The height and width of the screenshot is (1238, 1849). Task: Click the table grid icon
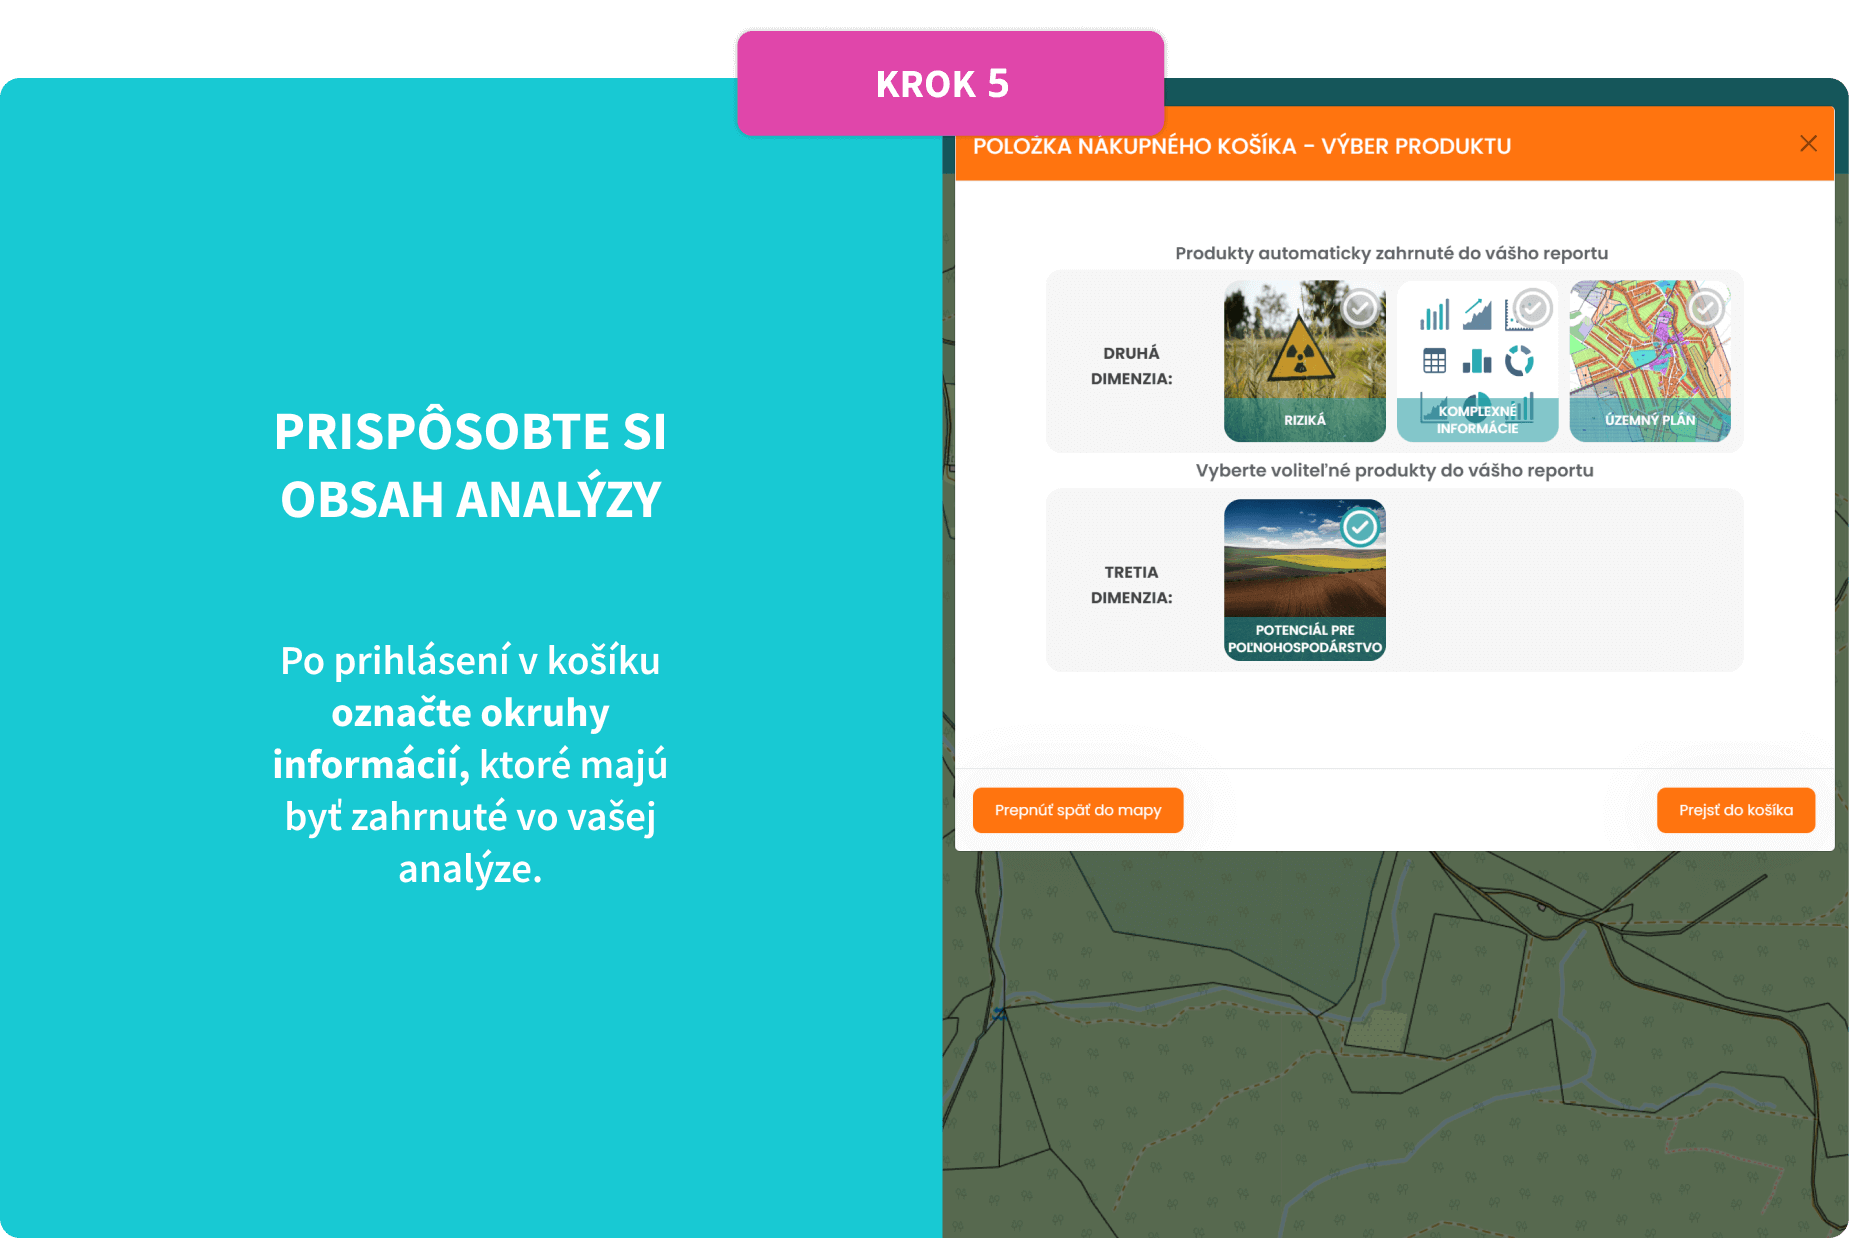point(1434,361)
